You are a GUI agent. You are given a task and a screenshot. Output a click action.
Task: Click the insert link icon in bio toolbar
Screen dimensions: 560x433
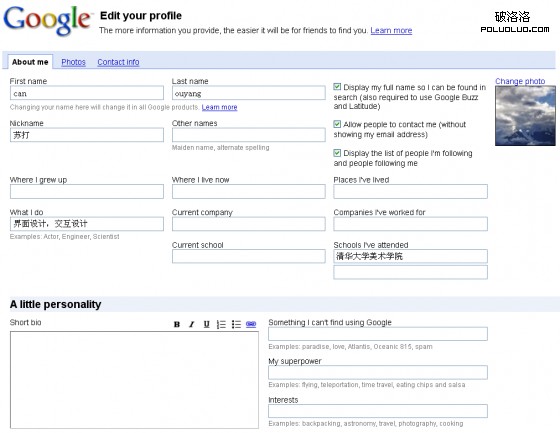click(x=251, y=324)
